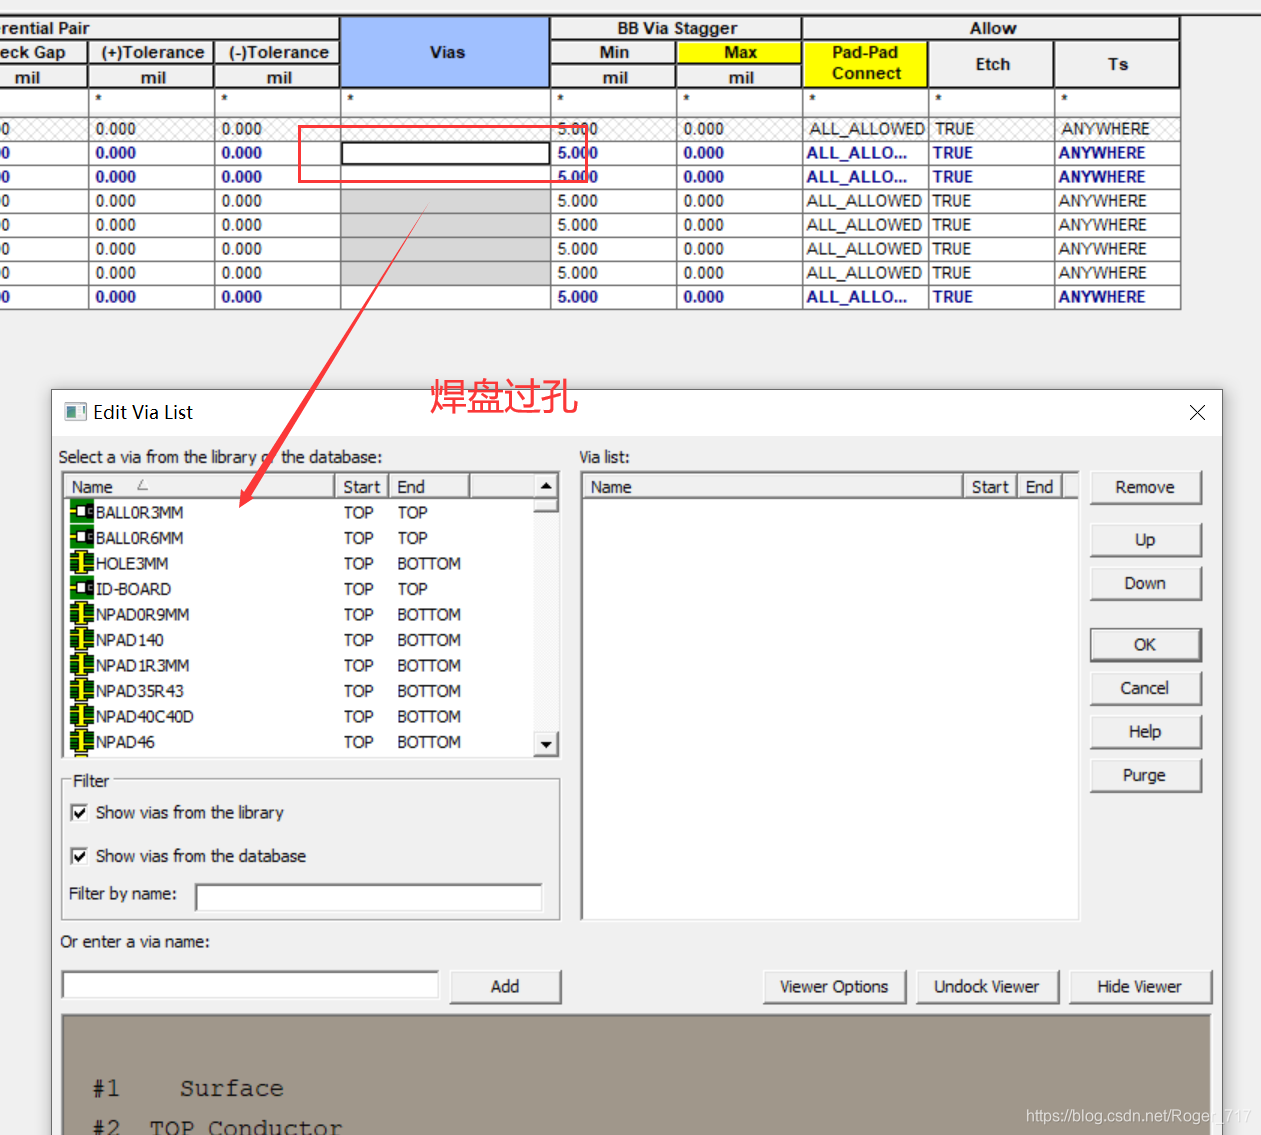The width and height of the screenshot is (1261, 1135).
Task: Select the HOLE3MM via icon
Action: (81, 563)
